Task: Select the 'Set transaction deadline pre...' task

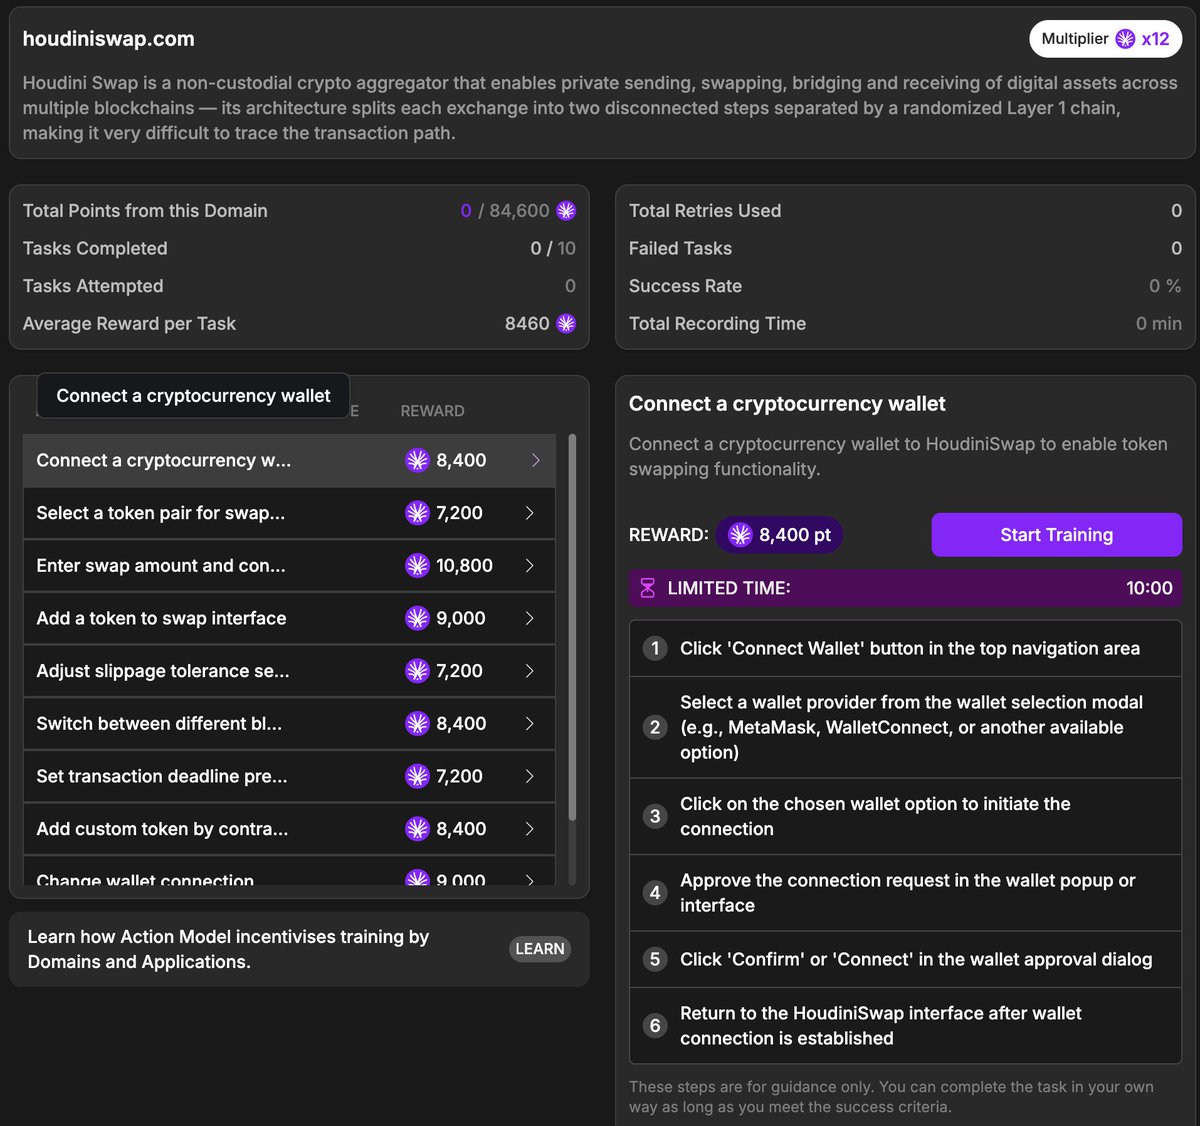Action: pyautogui.click(x=289, y=776)
